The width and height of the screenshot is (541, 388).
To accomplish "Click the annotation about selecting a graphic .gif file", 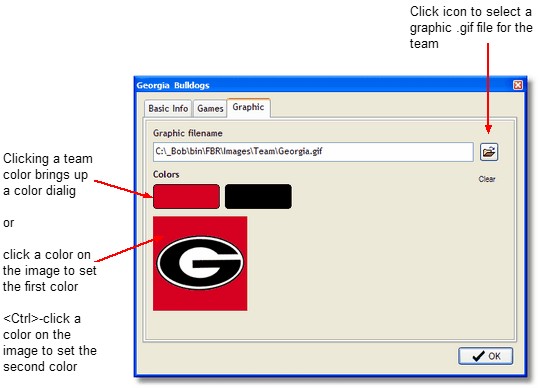I will pos(471,28).
